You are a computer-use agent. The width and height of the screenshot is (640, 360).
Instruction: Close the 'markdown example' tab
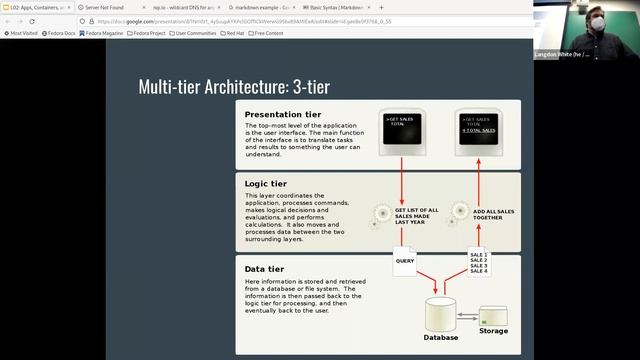[293, 7]
